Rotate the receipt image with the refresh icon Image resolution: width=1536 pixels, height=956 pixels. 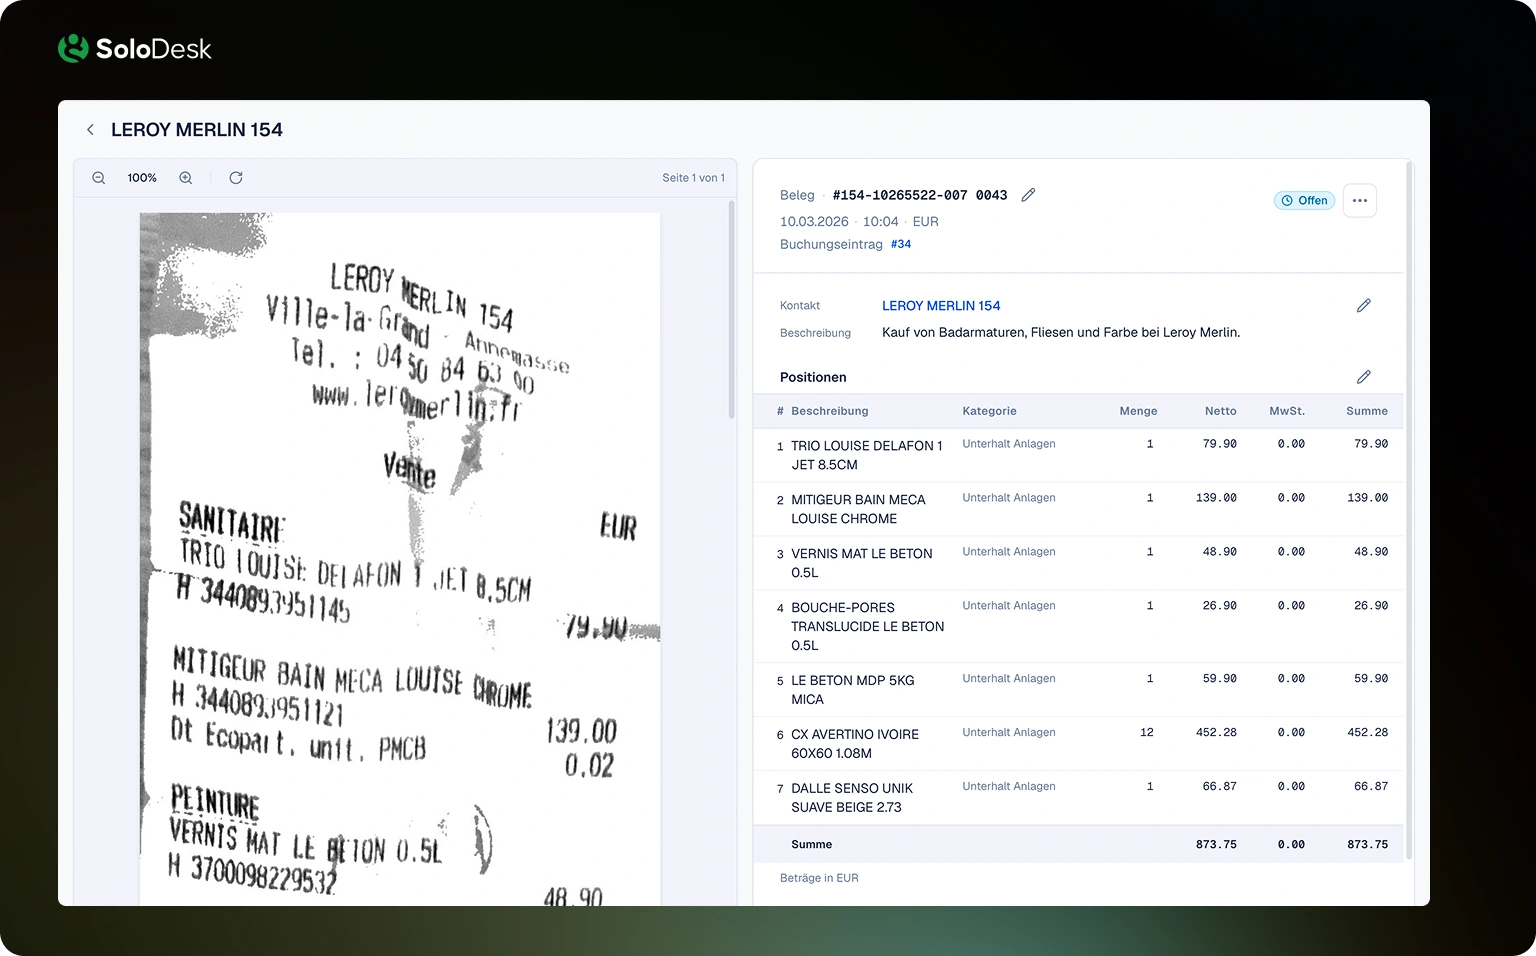[236, 178]
